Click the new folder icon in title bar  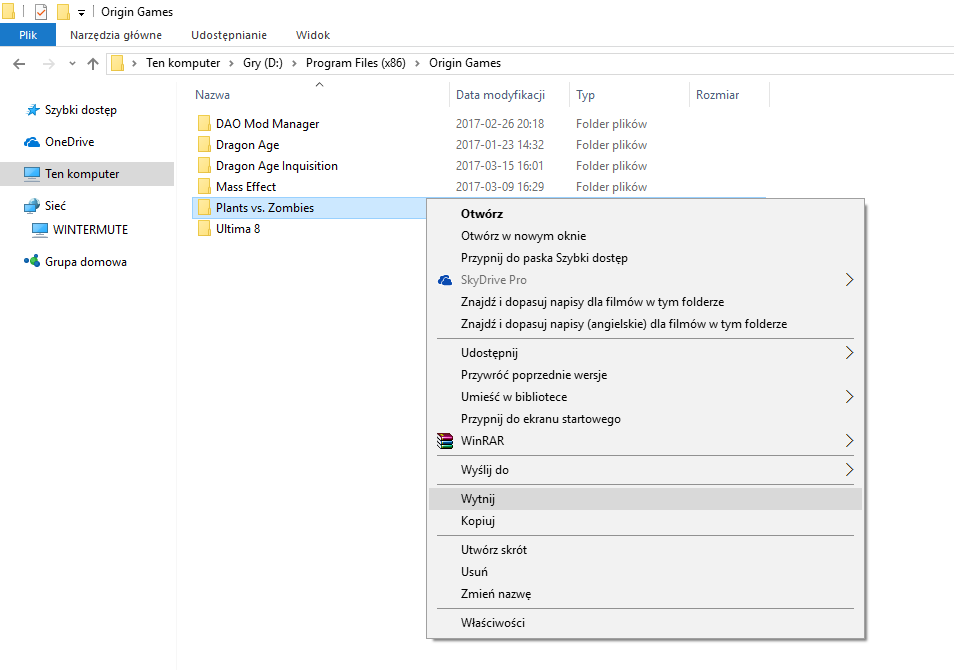(x=63, y=12)
